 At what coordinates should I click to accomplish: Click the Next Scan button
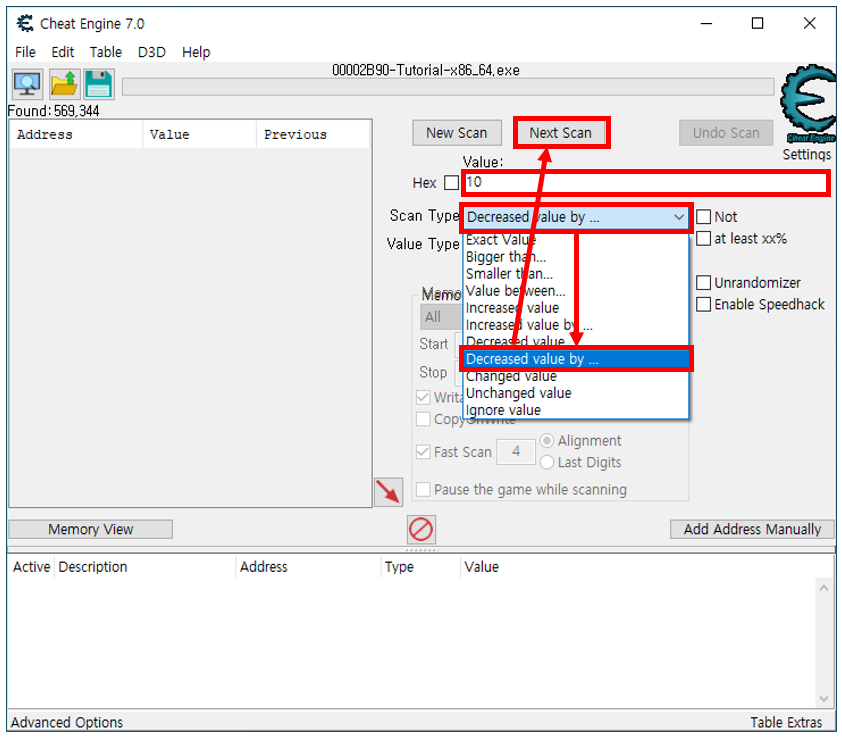point(561,133)
